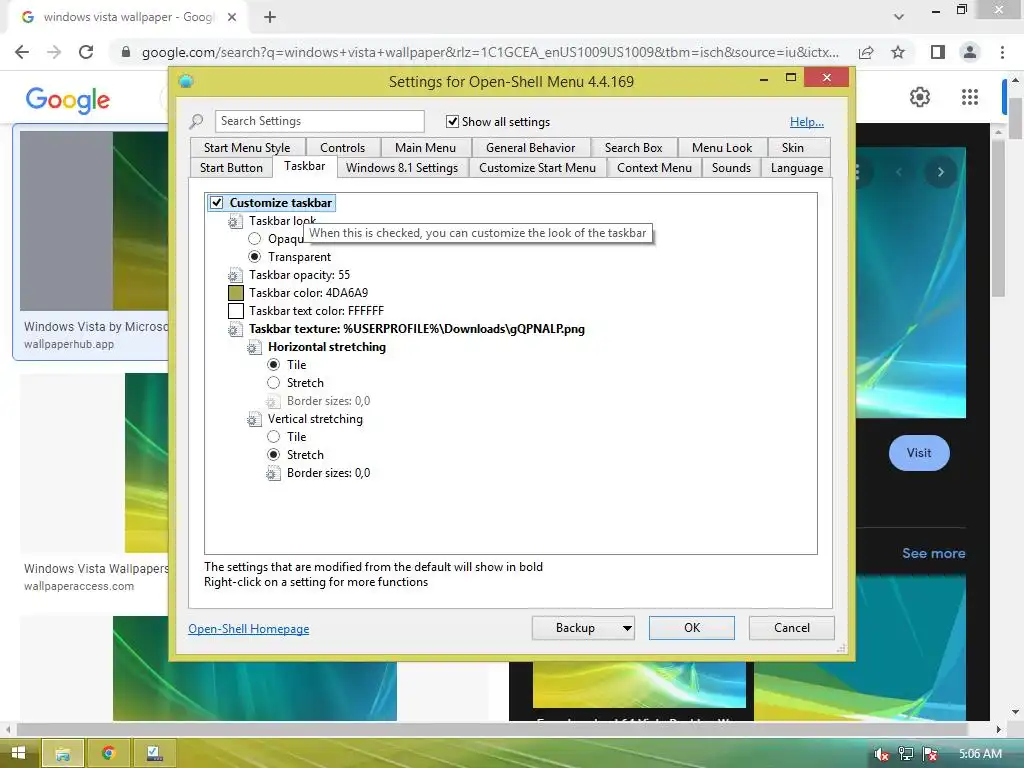Viewport: 1024px width, 768px height.
Task: Click gear icon next to Taskbar texture
Action: (235, 329)
